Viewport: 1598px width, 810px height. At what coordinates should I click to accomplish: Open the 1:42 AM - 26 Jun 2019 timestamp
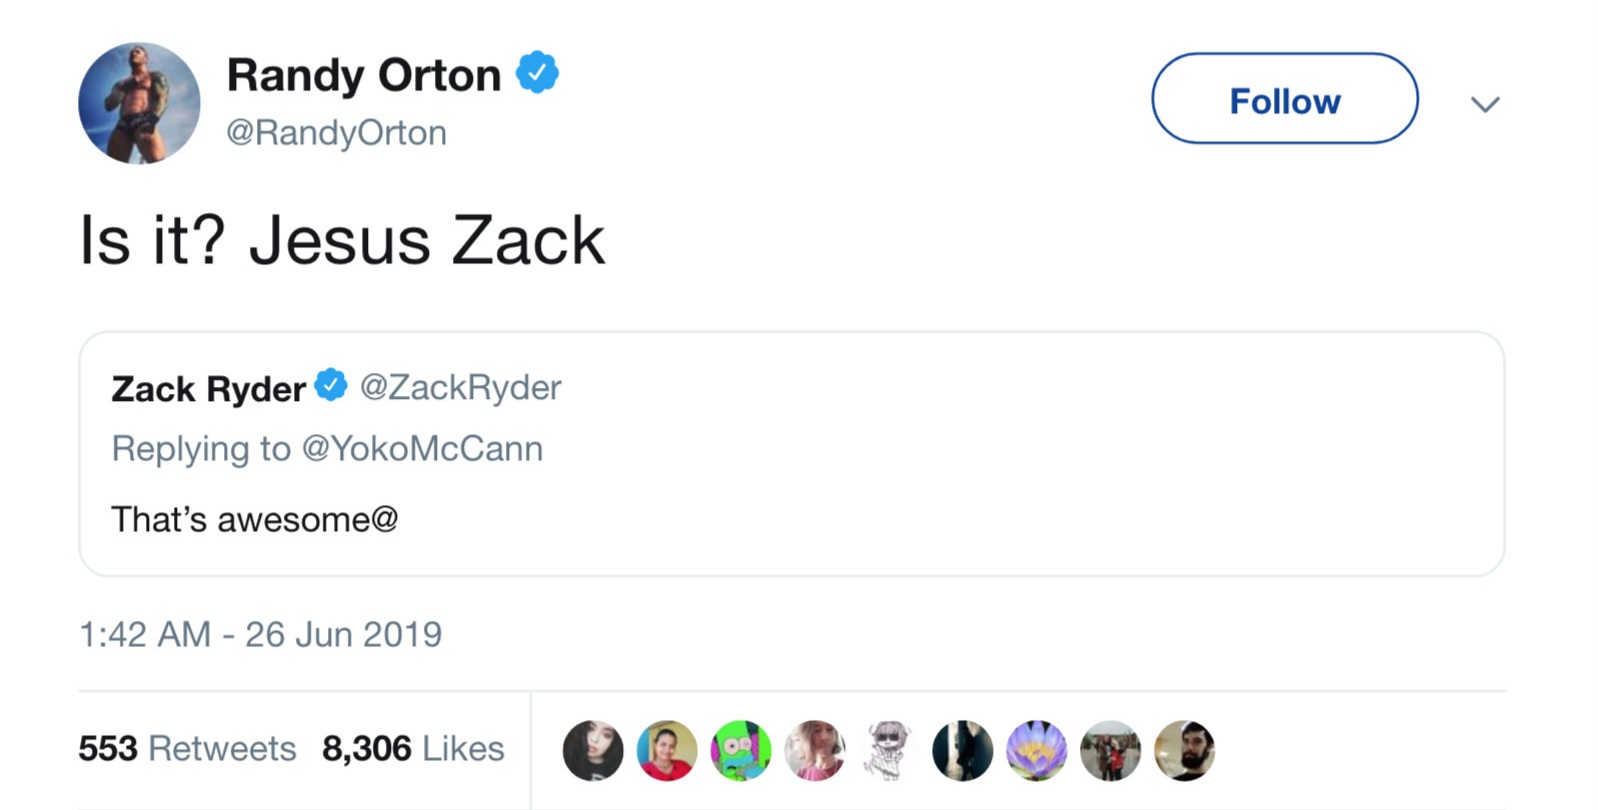coord(260,635)
